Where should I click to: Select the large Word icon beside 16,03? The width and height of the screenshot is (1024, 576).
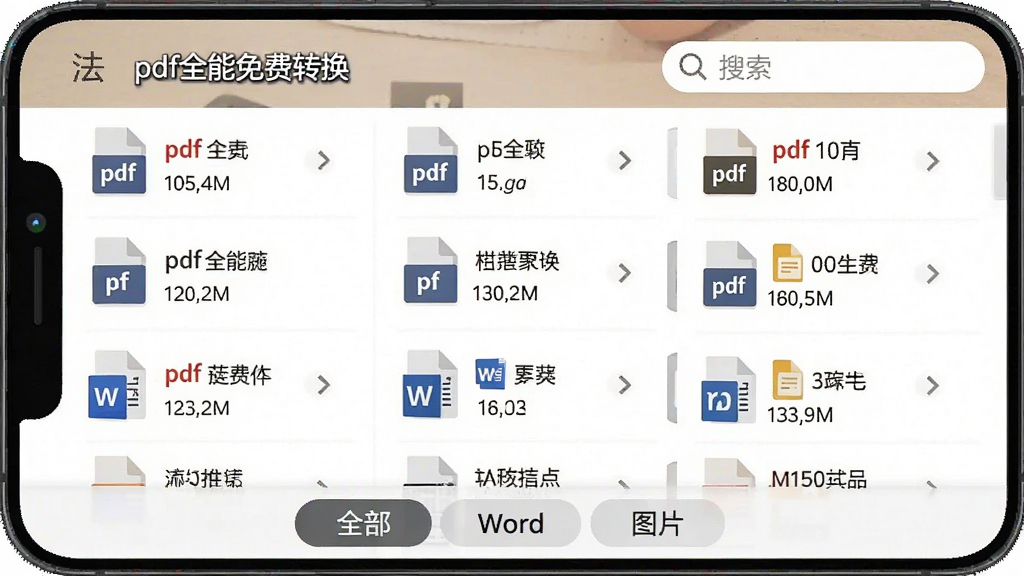(x=430, y=385)
